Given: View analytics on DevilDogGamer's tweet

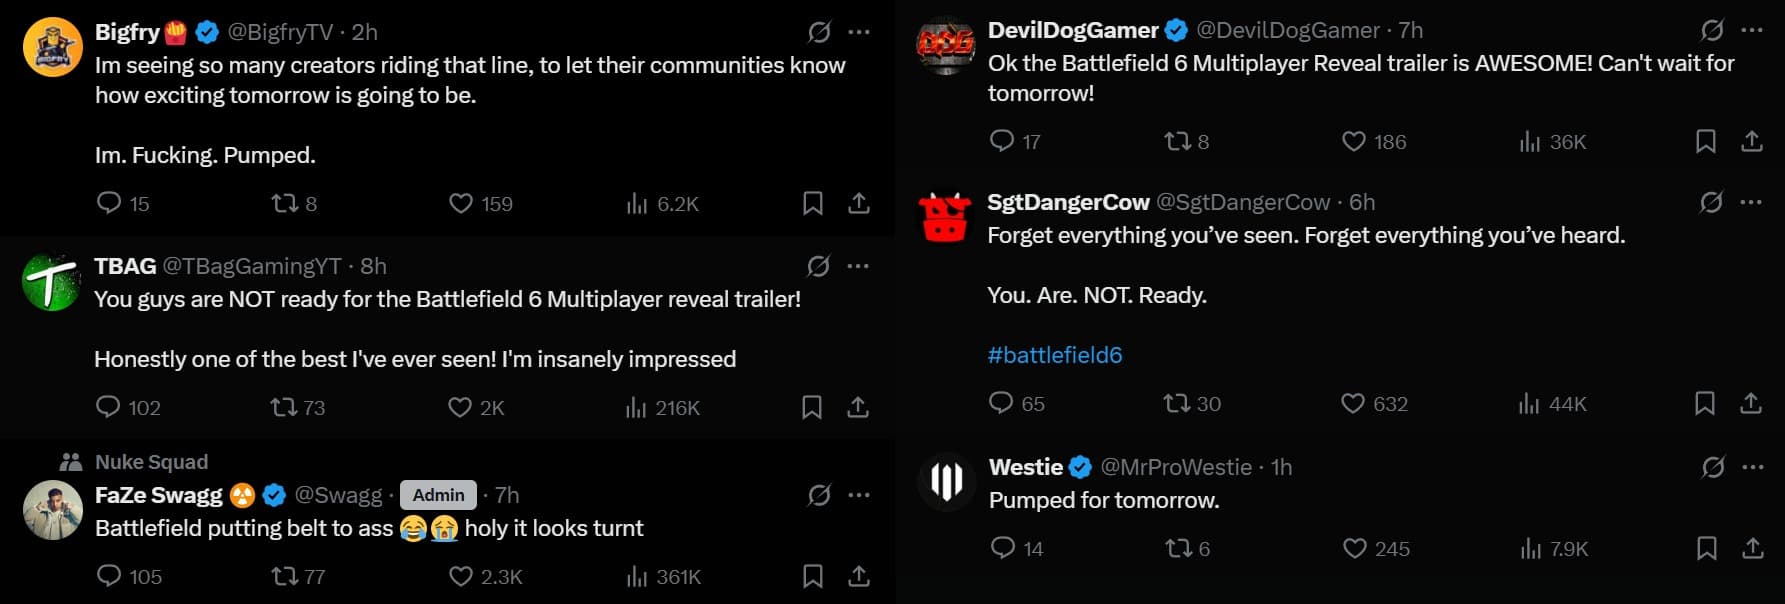Looking at the screenshot, I should point(1530,142).
